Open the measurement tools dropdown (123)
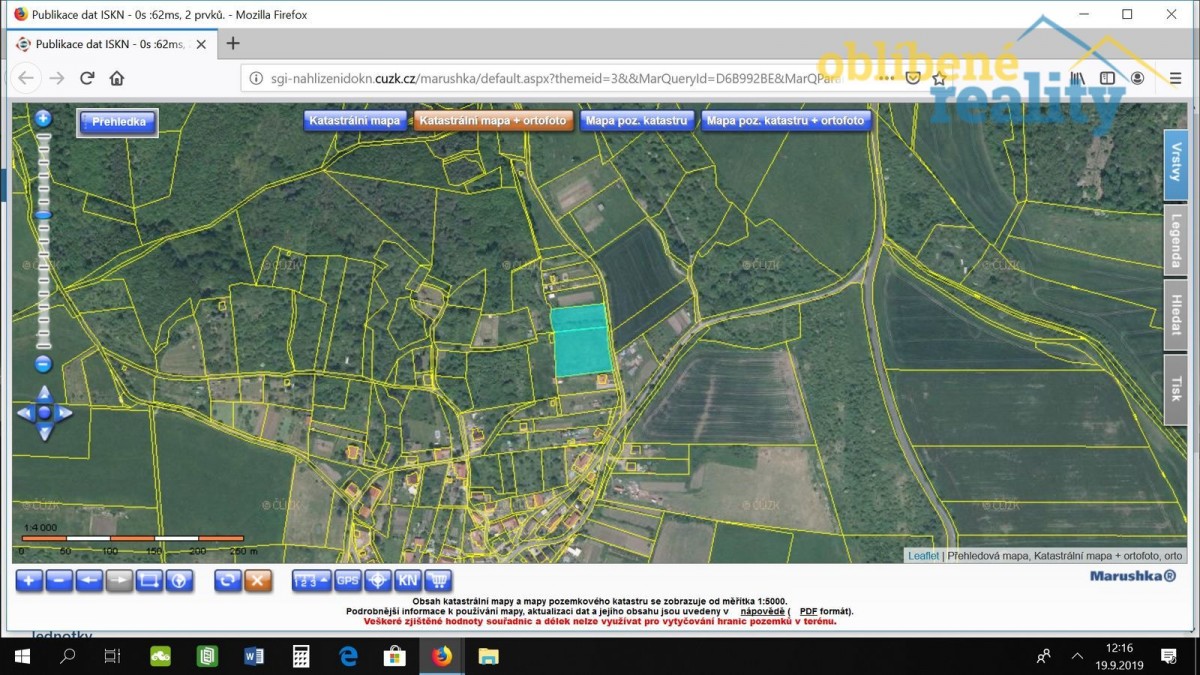 311,580
